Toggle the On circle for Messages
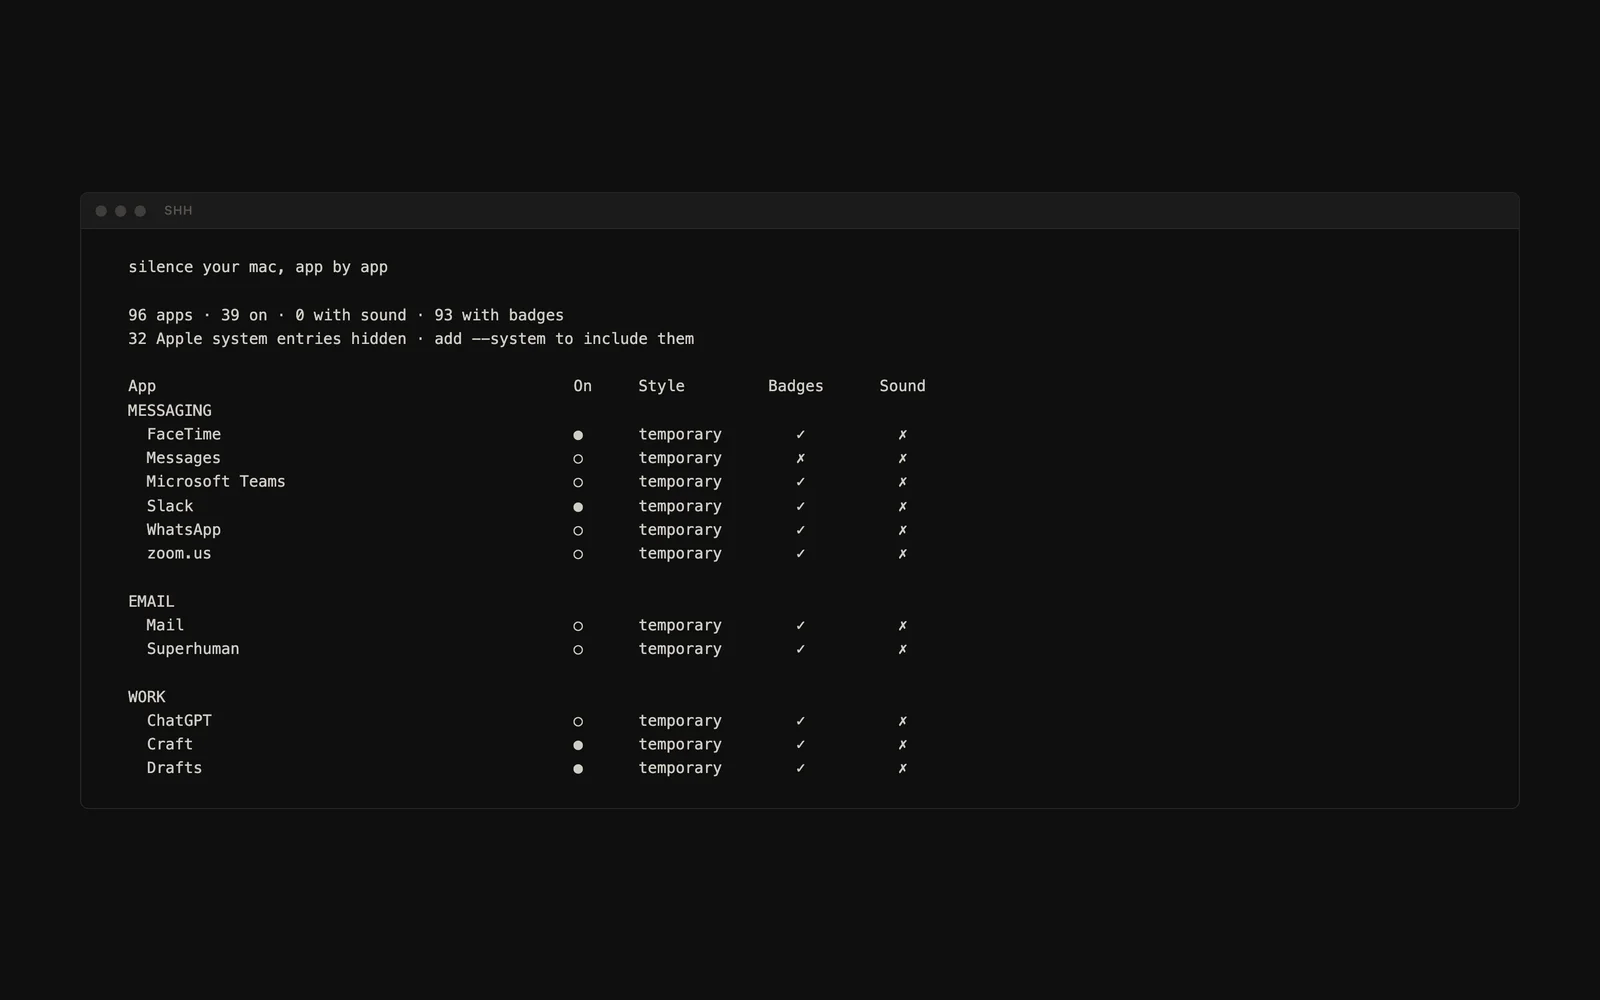Image resolution: width=1600 pixels, height=1000 pixels. pos(578,459)
